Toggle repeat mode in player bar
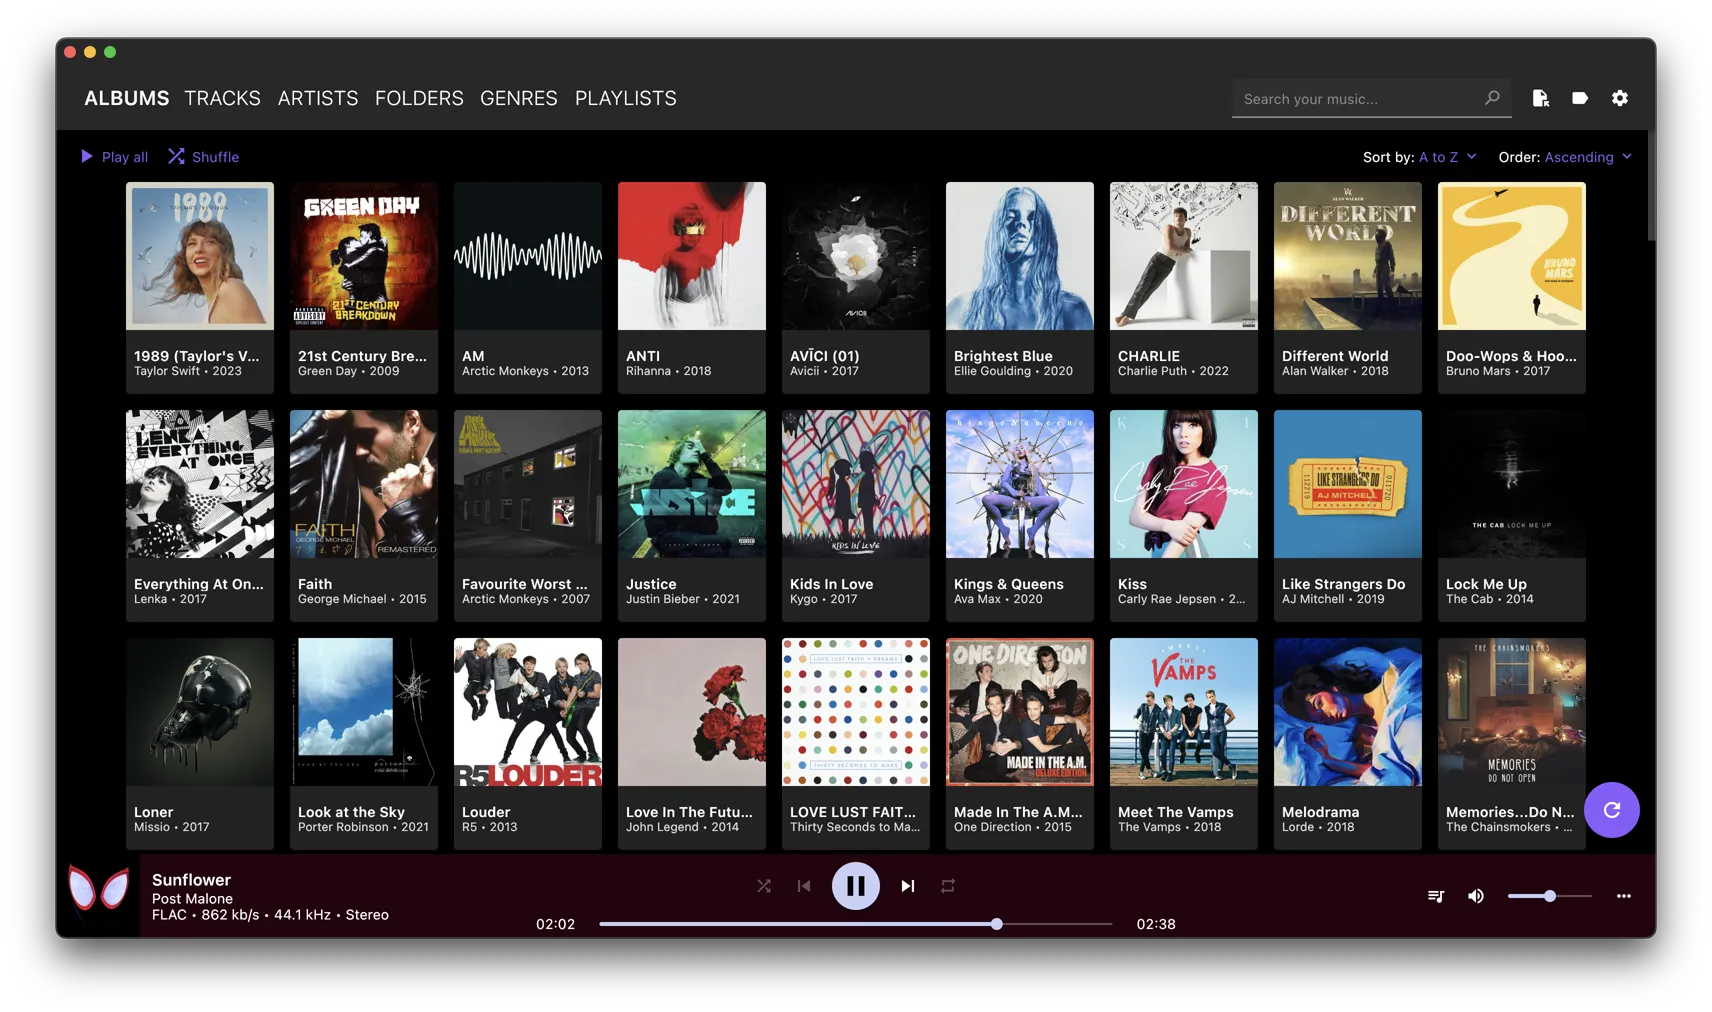Screen dimensions: 1712x1012 click(x=947, y=886)
